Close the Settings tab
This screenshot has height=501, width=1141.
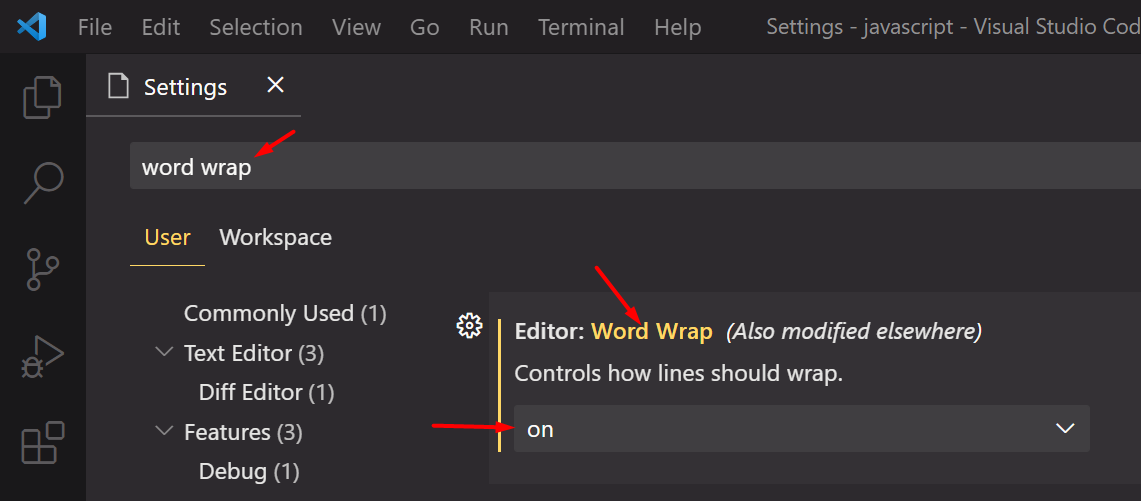[x=276, y=86]
